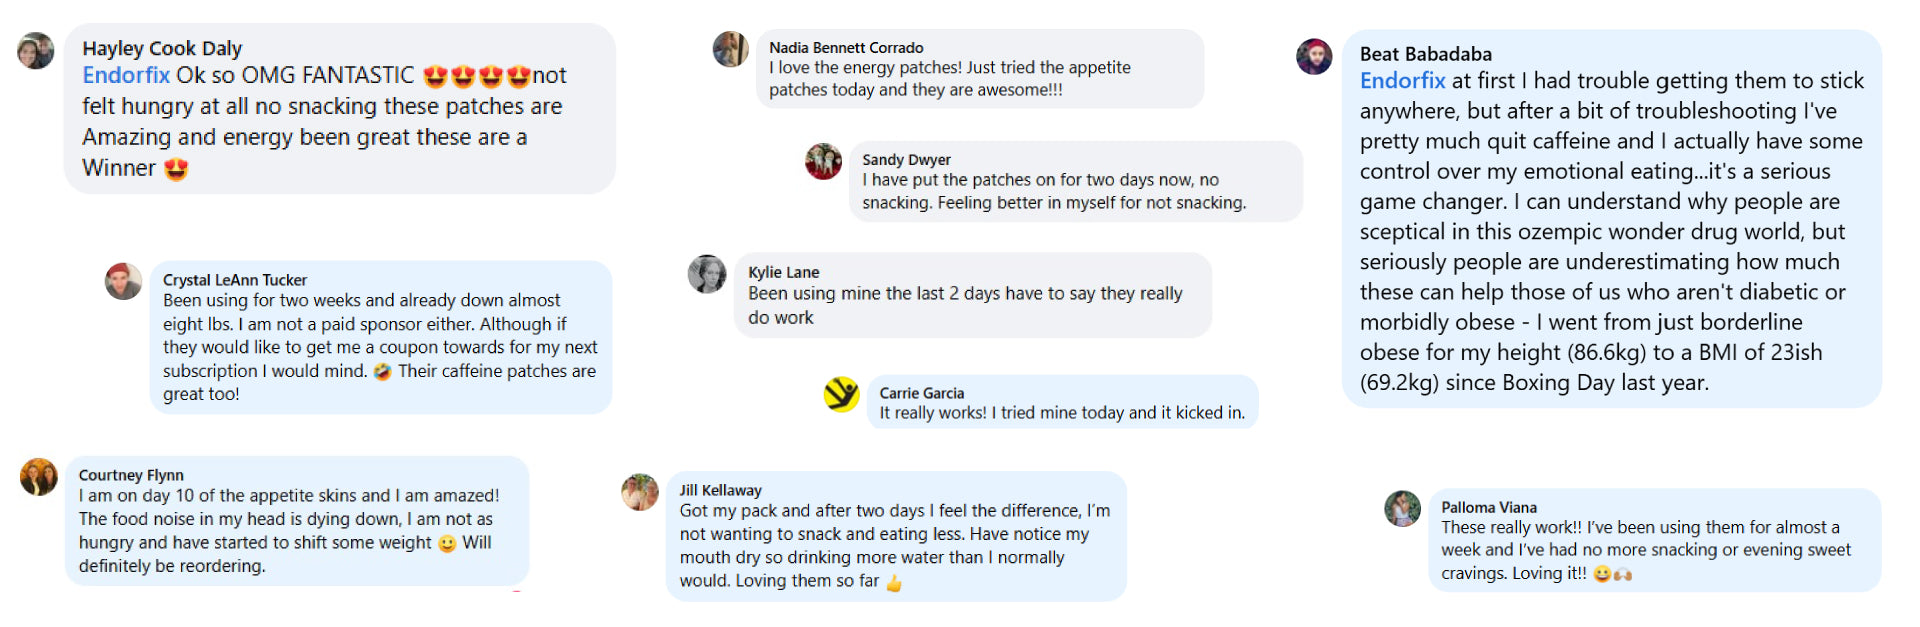Screen dimensions: 1920x627
Task: Click the Kylie Lane commenter name
Action: 783,272
